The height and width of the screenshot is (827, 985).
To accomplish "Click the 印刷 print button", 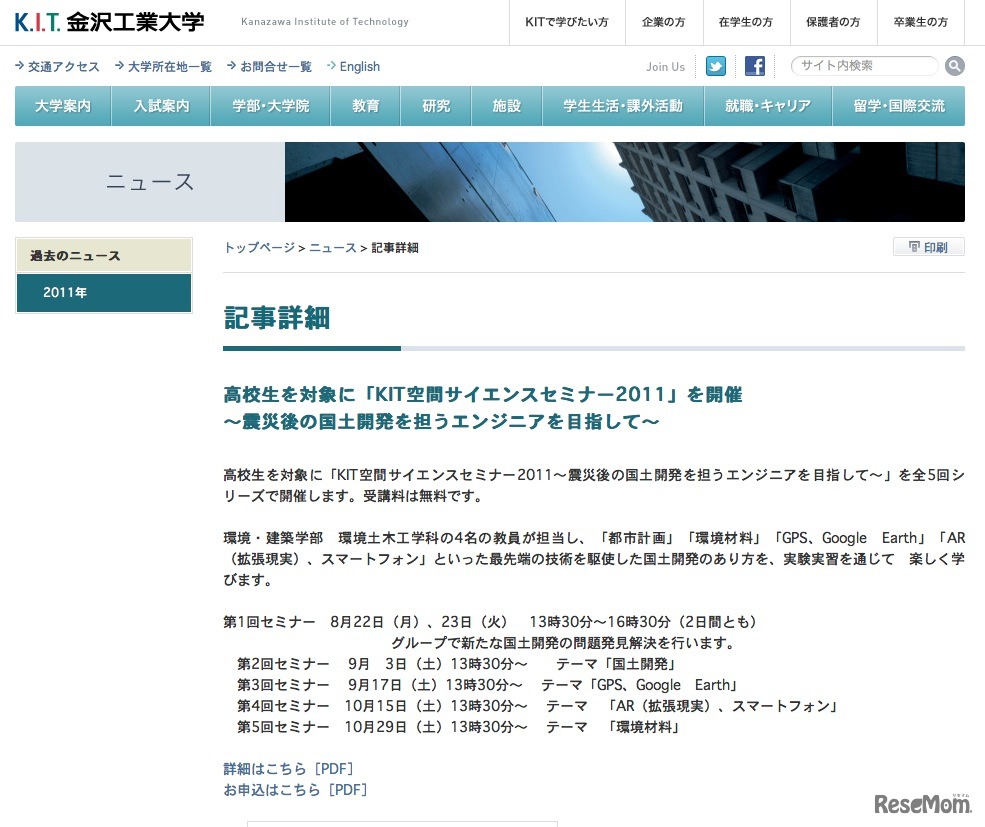I will [928, 247].
